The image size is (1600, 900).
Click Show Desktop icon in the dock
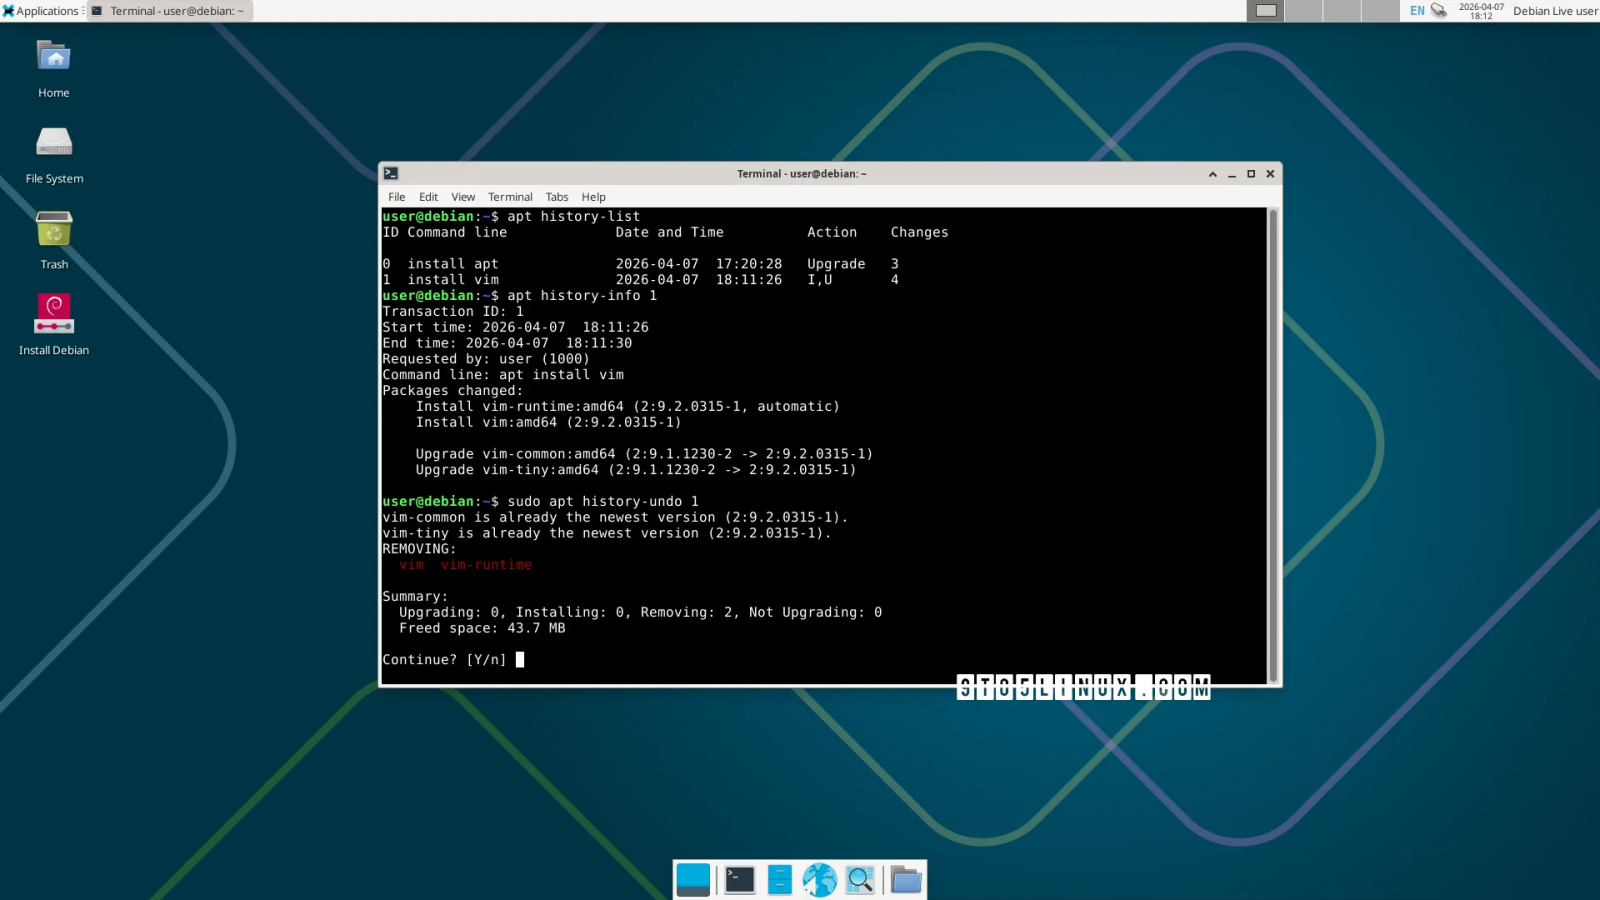(x=692, y=880)
